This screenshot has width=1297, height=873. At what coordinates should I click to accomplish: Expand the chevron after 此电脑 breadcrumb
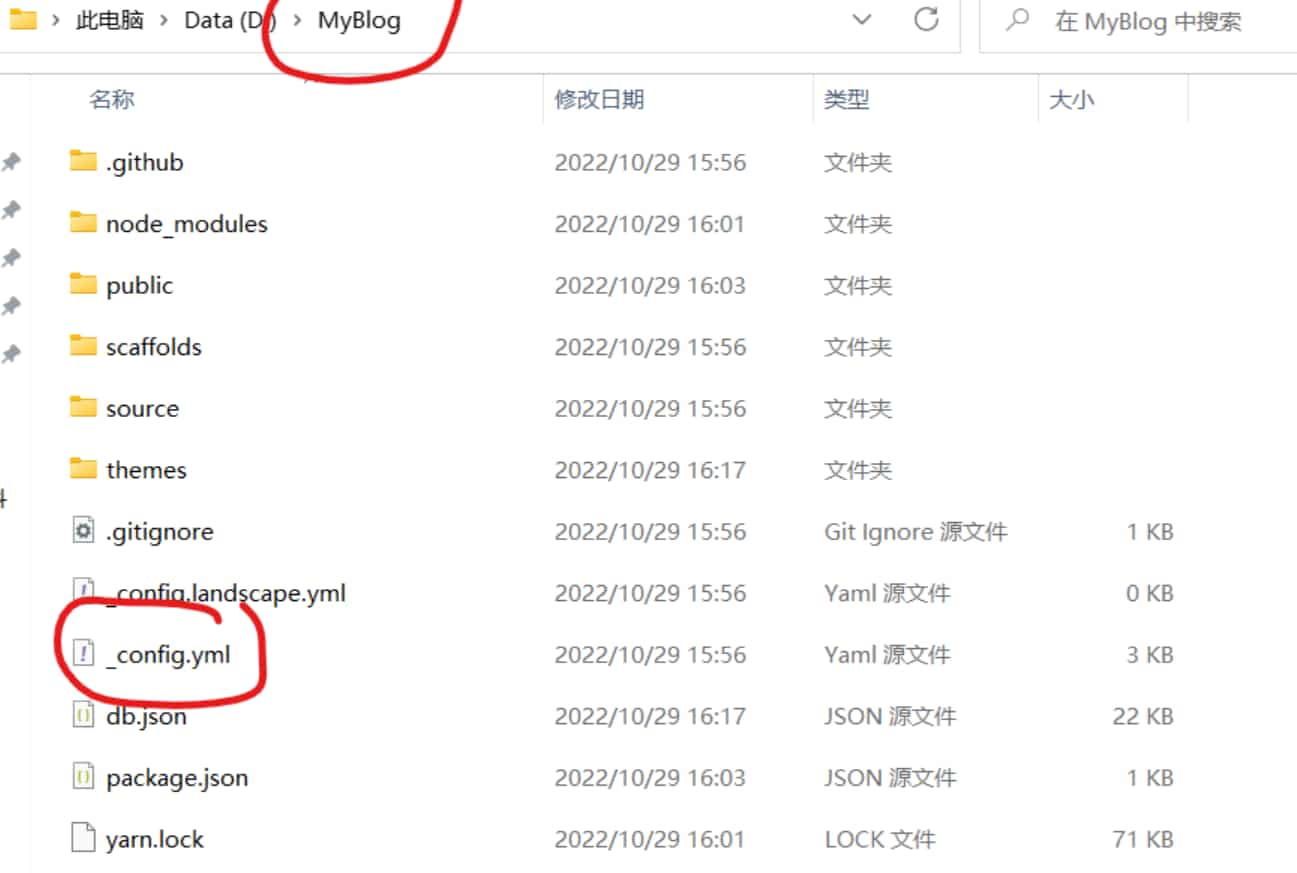[164, 21]
